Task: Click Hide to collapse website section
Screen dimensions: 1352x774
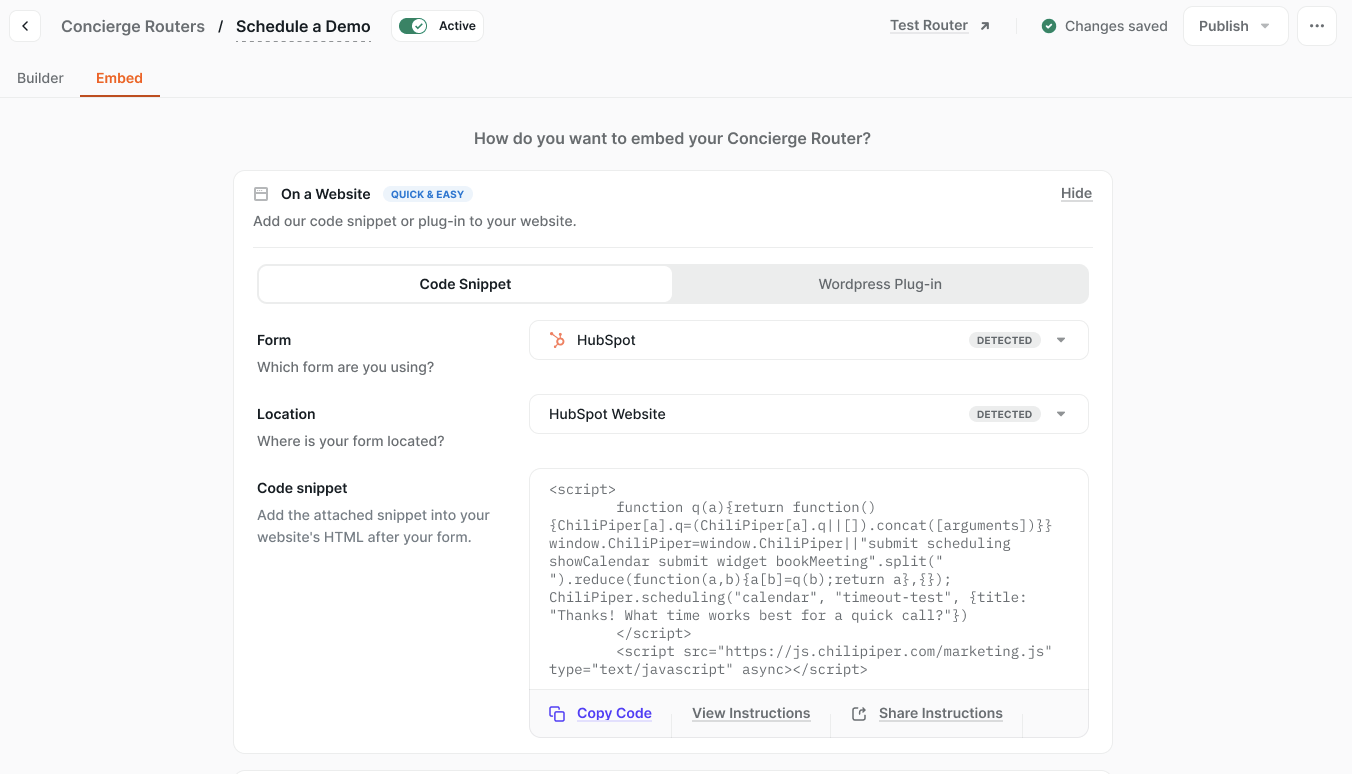Action: [1076, 193]
